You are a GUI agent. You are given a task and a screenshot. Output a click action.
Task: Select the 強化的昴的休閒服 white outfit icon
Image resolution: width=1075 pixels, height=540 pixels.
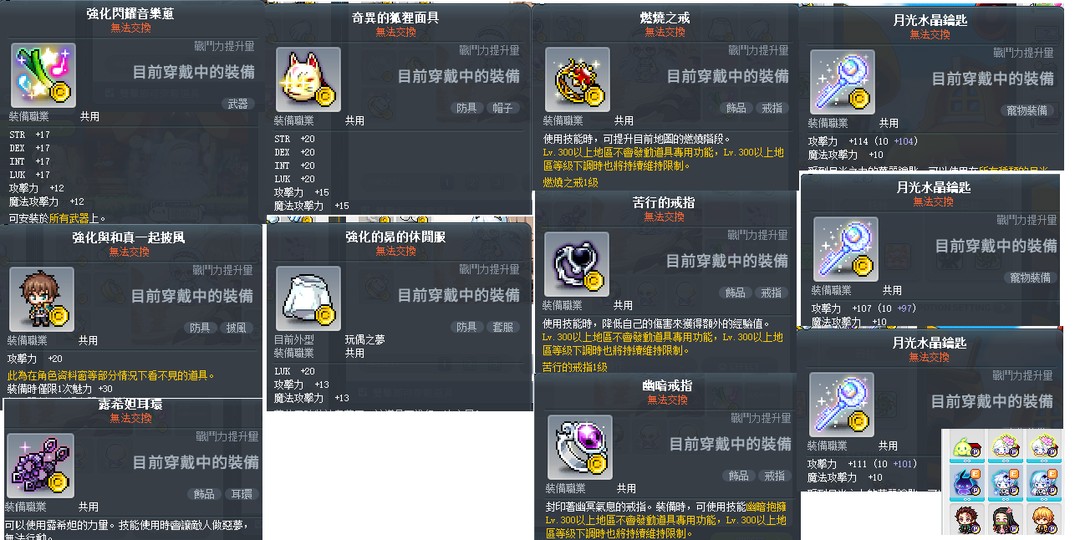pos(308,298)
